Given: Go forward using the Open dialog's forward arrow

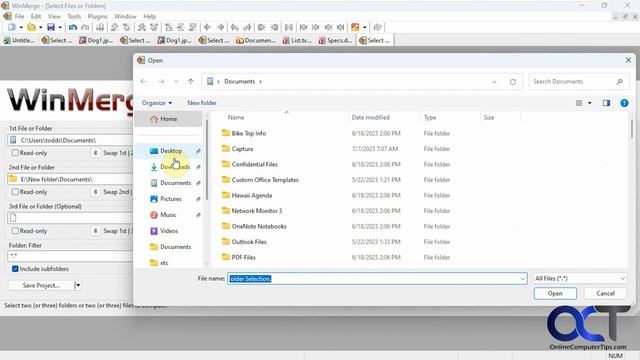Looking at the screenshot, I should click(161, 82).
